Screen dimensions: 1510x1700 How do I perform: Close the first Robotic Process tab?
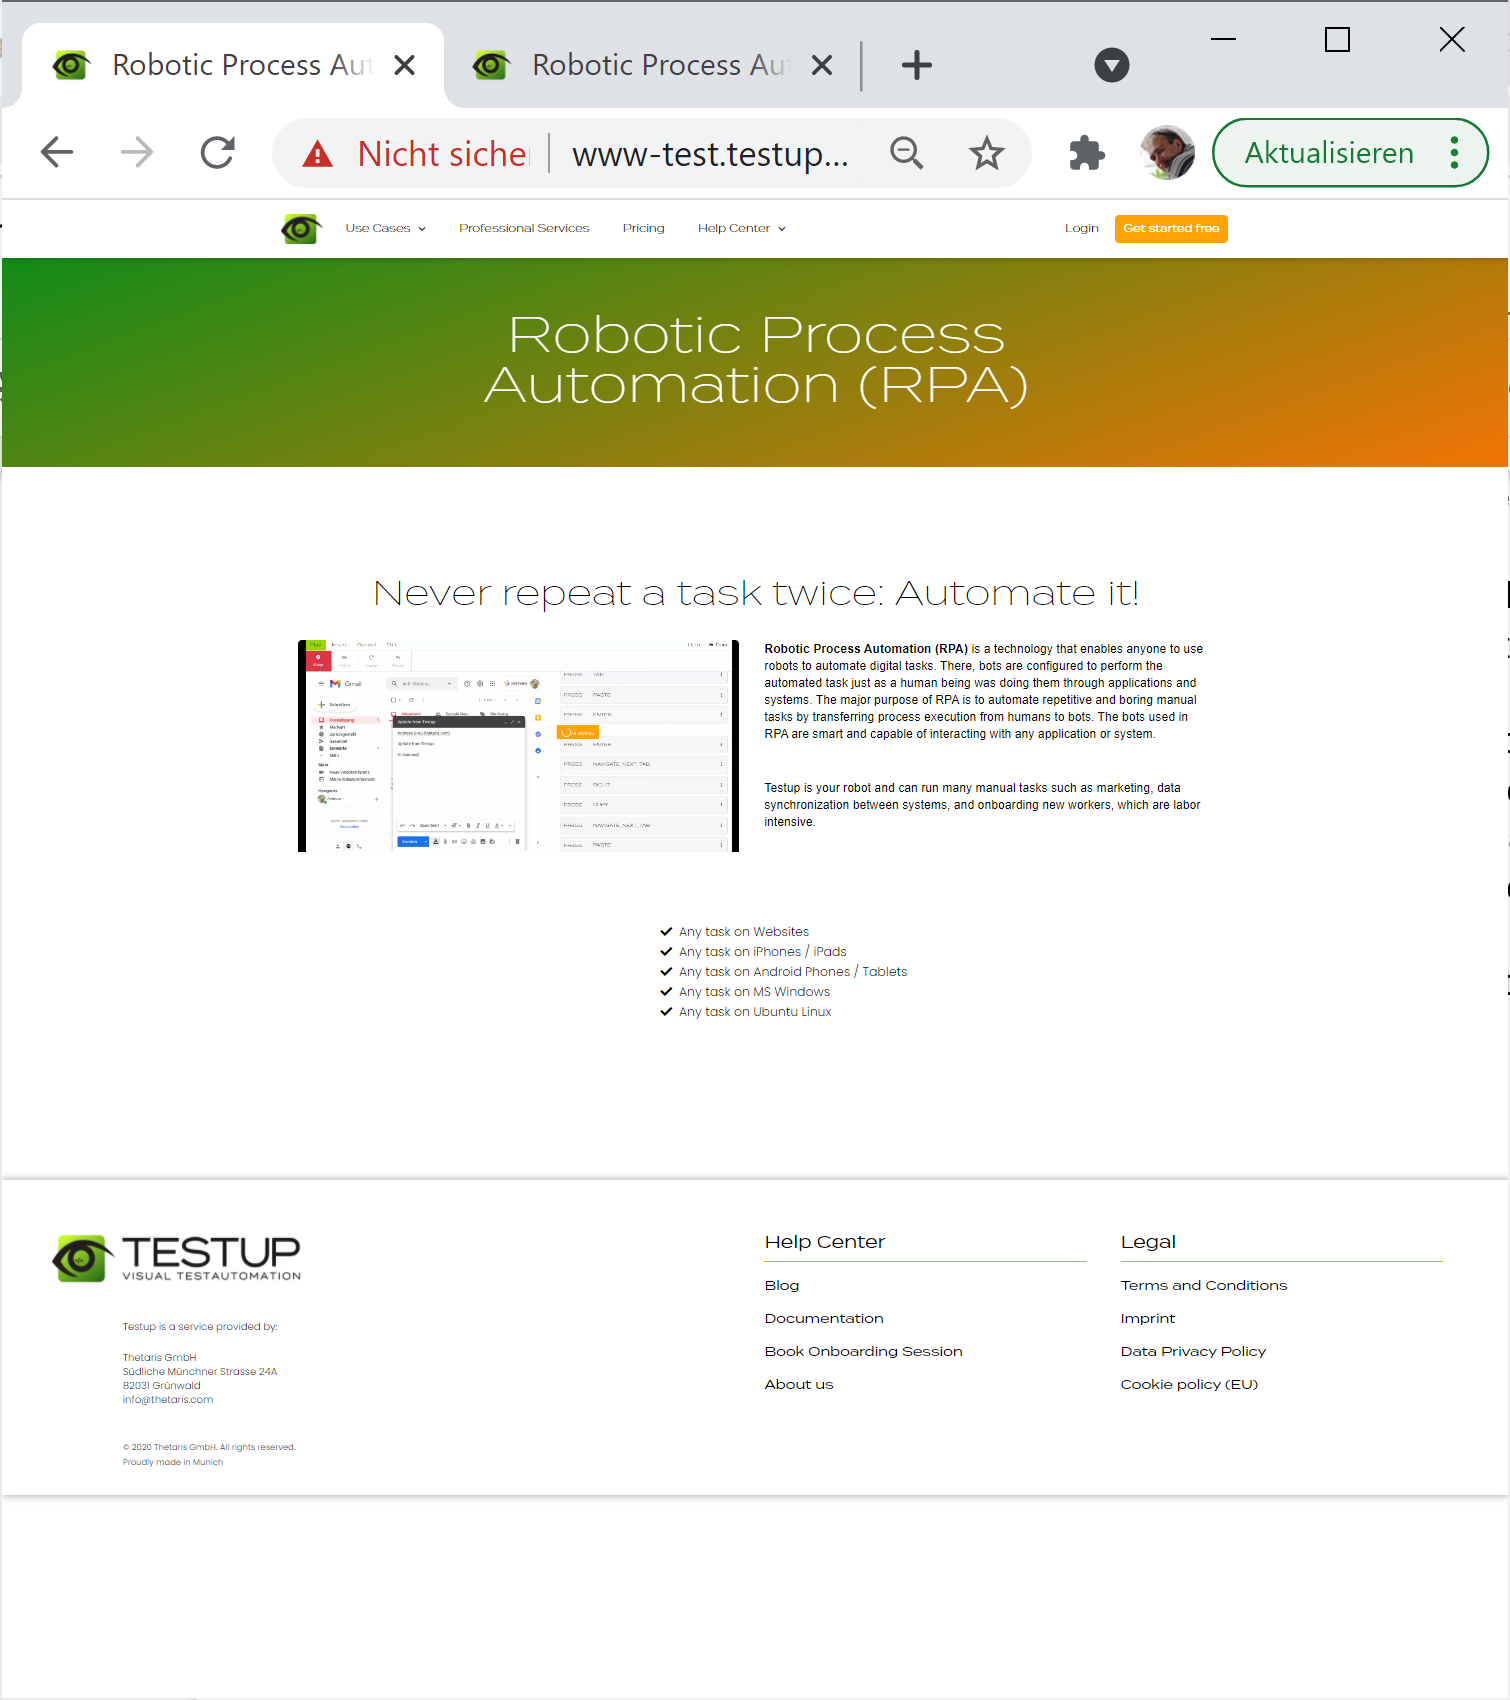tap(405, 65)
